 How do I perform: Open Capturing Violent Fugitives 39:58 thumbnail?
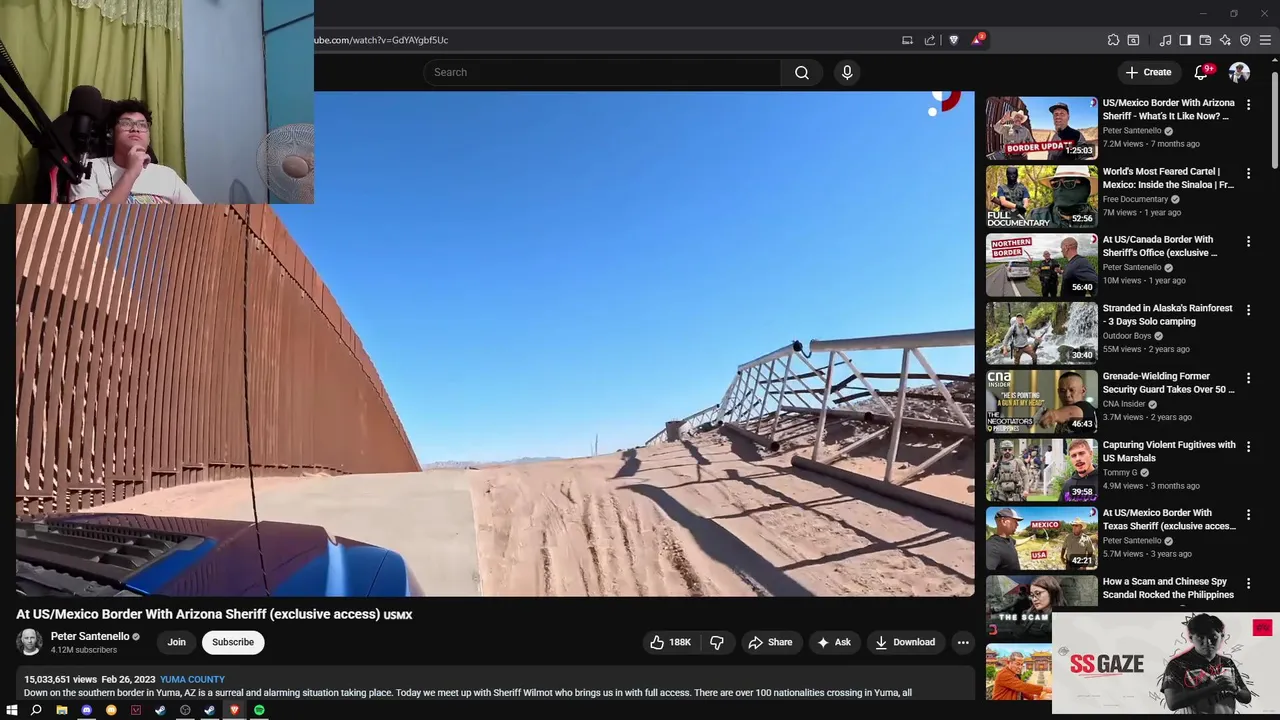[x=1041, y=470]
